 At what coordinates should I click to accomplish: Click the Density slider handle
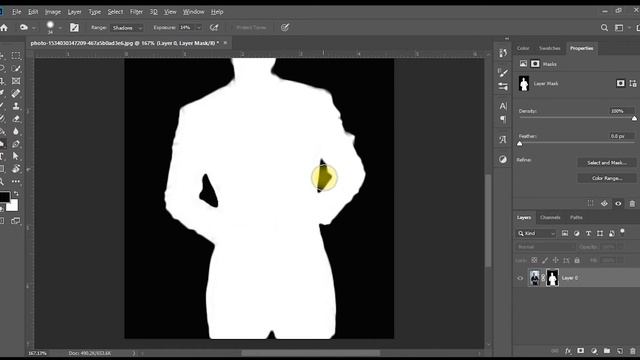click(x=634, y=118)
